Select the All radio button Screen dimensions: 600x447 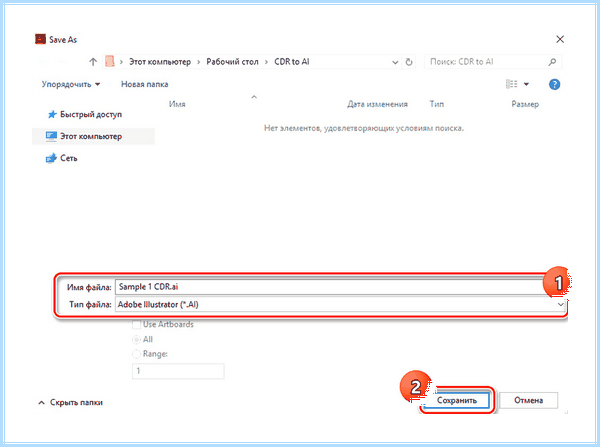pos(136,339)
